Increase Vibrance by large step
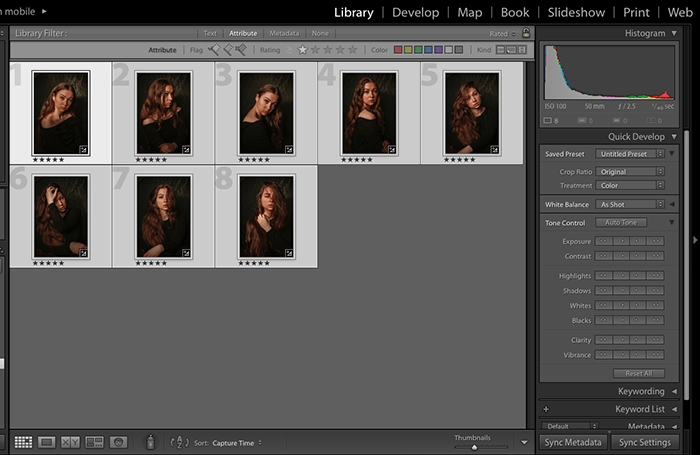The height and width of the screenshot is (455, 700). tap(656, 355)
